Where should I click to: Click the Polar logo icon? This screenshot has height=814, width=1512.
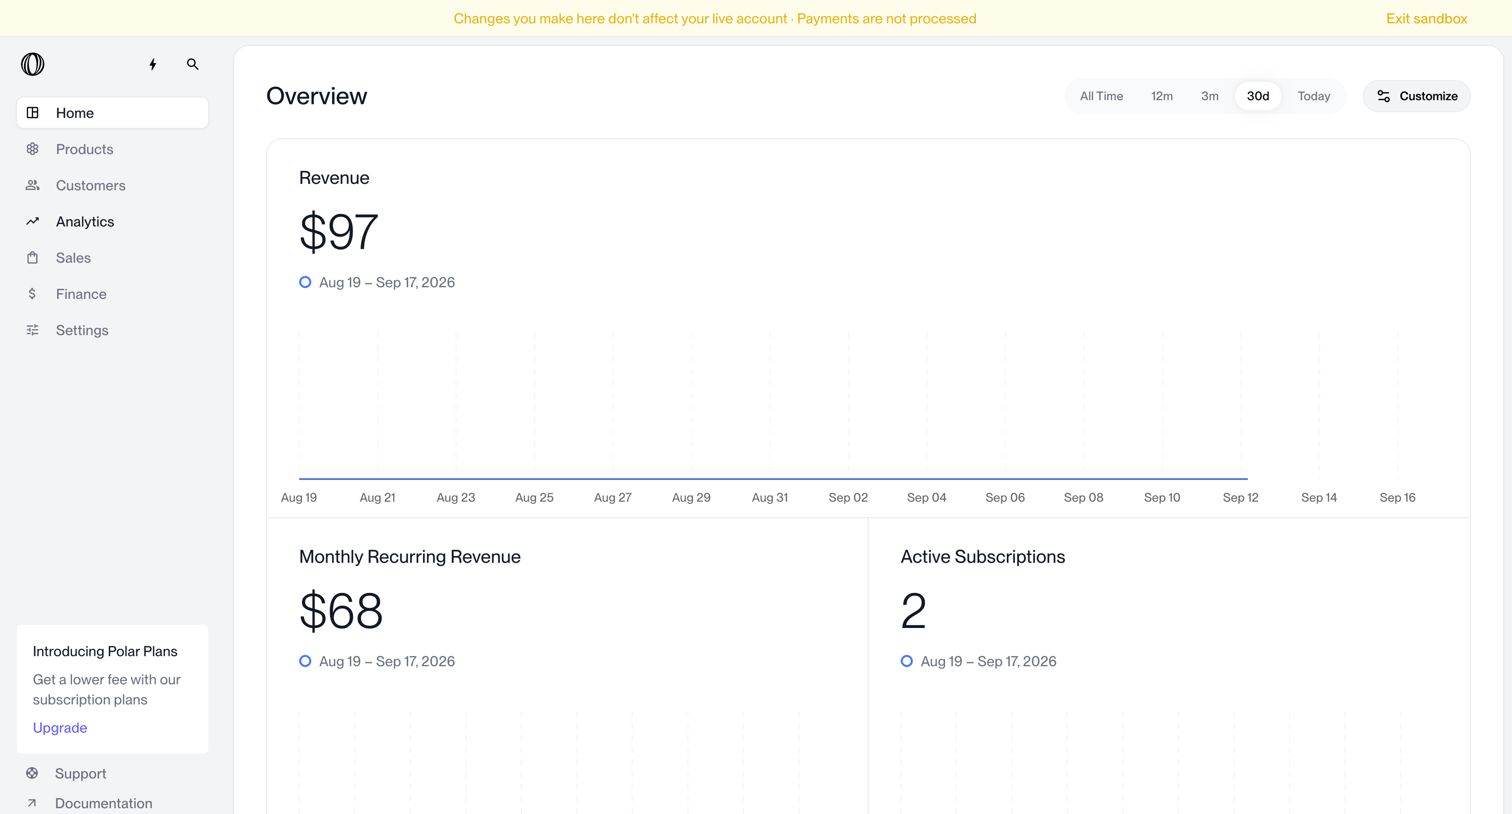(x=33, y=64)
